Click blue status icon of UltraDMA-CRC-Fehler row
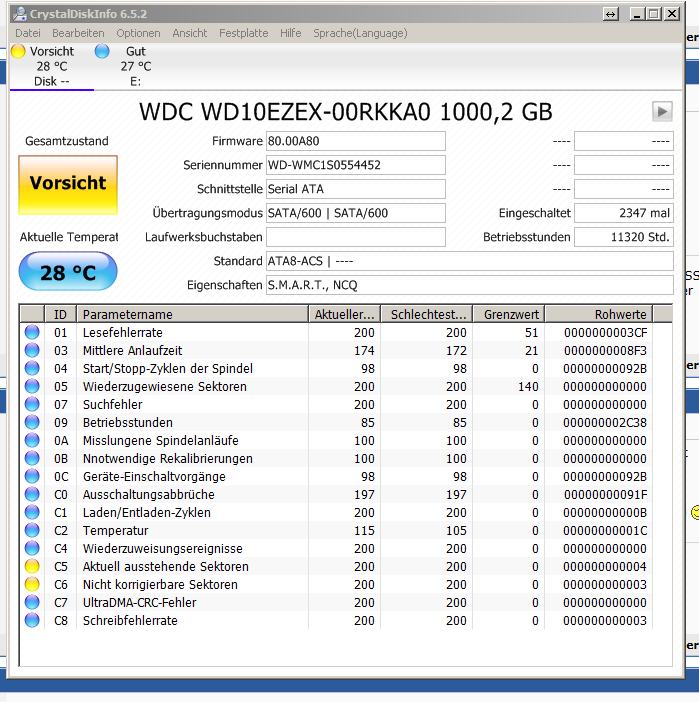The image size is (699, 702). [32, 602]
